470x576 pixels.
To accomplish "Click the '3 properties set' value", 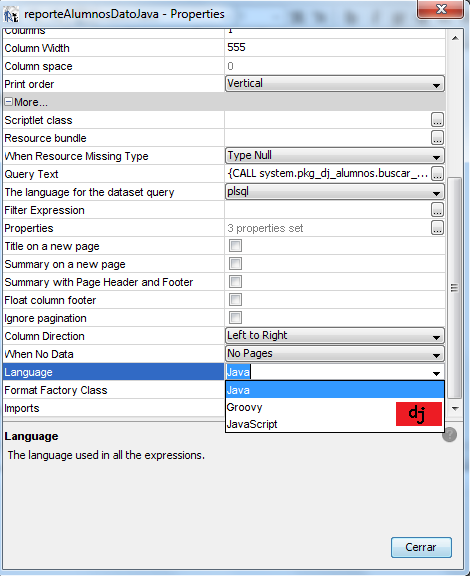I will [x=265, y=228].
